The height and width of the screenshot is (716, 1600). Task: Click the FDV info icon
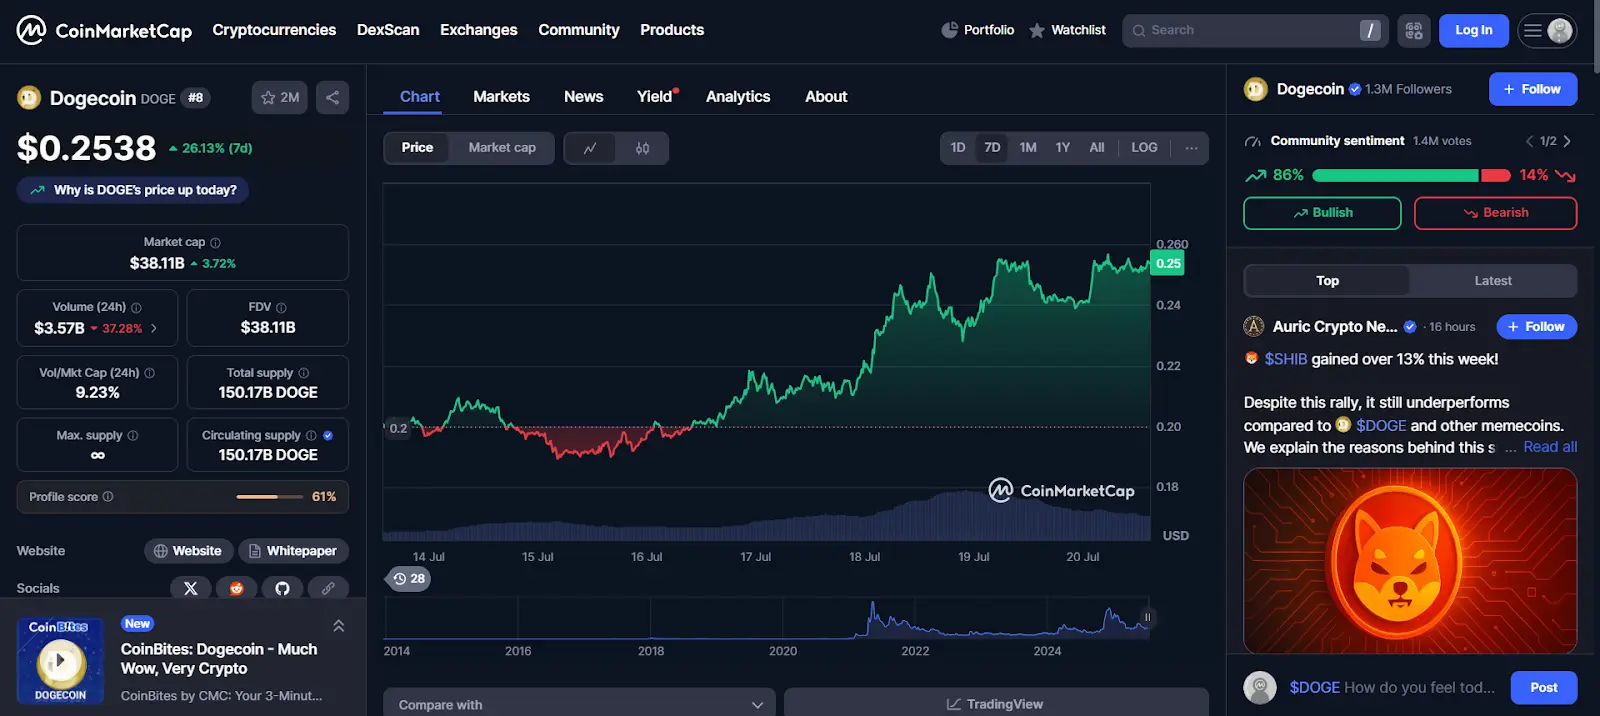[x=281, y=308]
